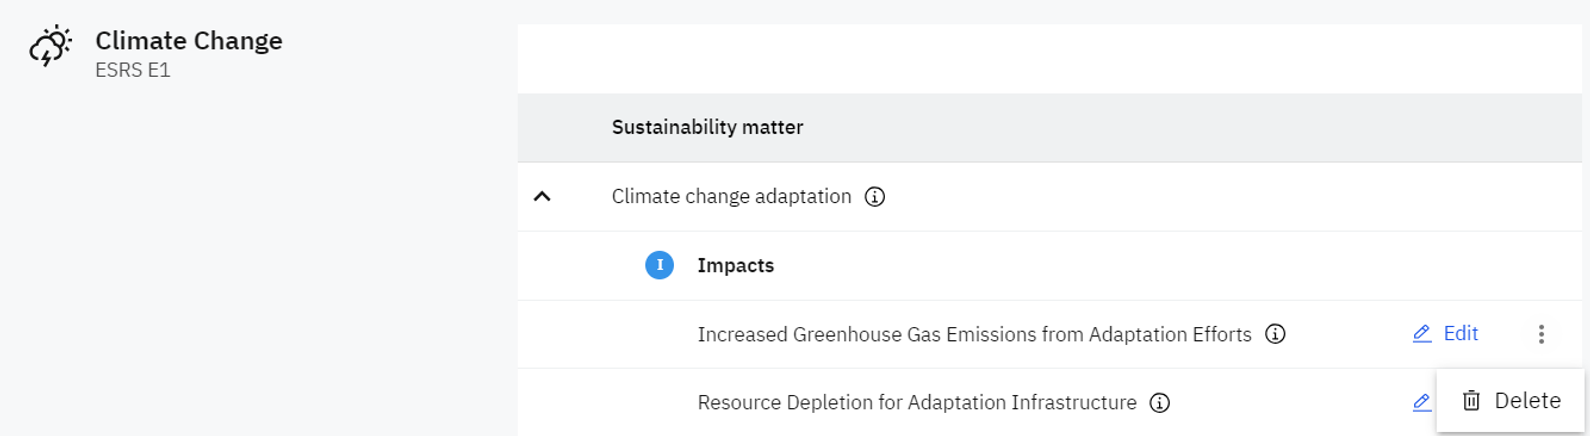1590x436 pixels.
Task: Click the pencil icon on Resource Depletion row
Action: click(x=1422, y=402)
